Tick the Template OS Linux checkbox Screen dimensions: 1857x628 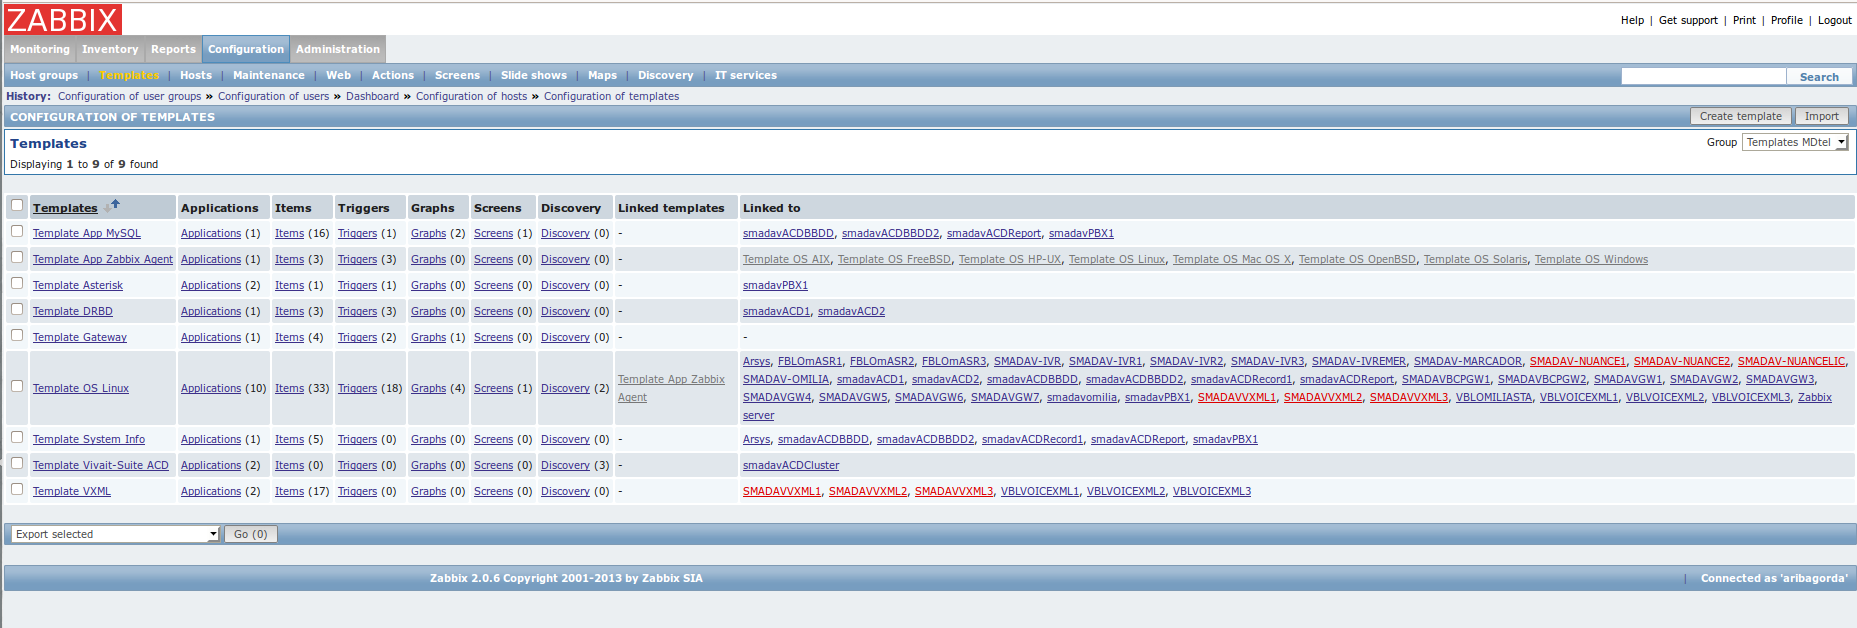click(x=17, y=386)
